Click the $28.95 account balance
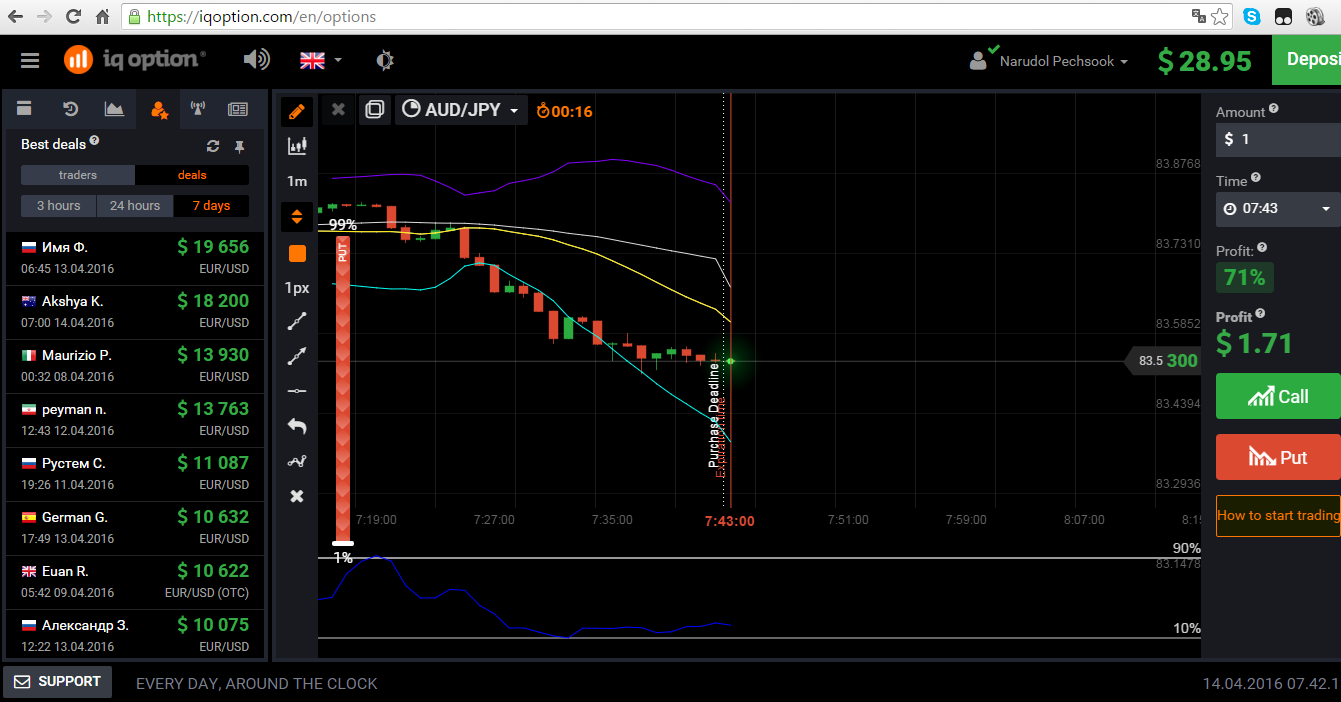Screen dimensions: 1341x702 1205,61
